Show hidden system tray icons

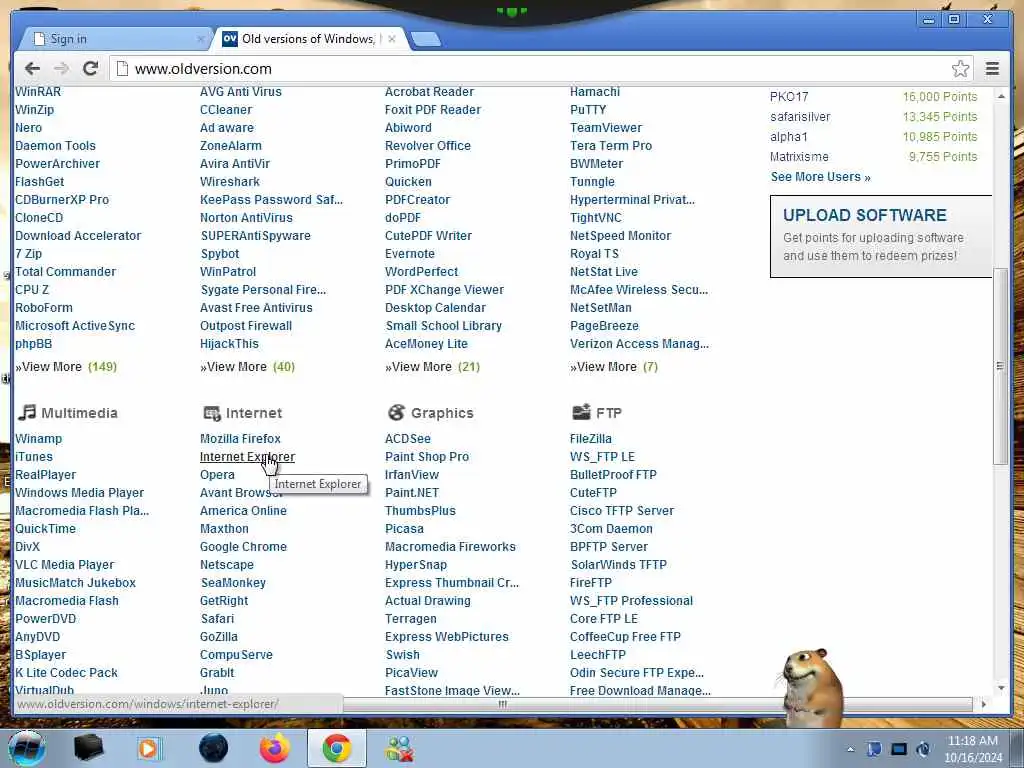tap(850, 749)
